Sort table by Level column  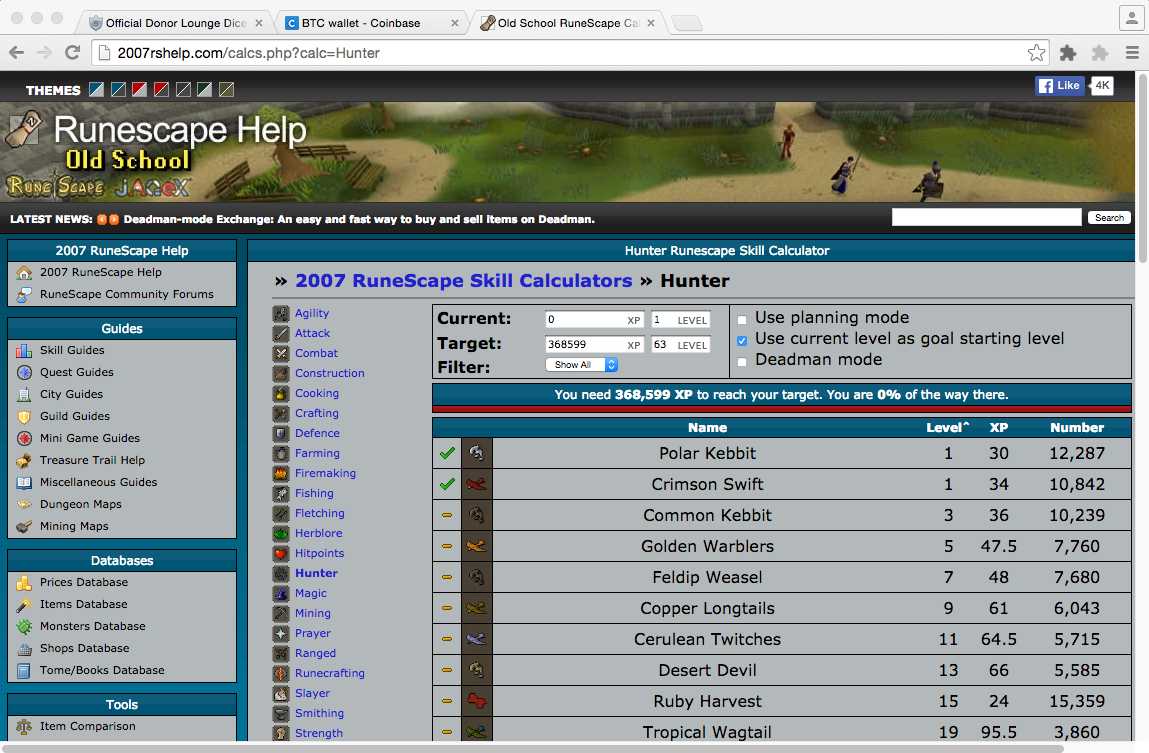946,428
